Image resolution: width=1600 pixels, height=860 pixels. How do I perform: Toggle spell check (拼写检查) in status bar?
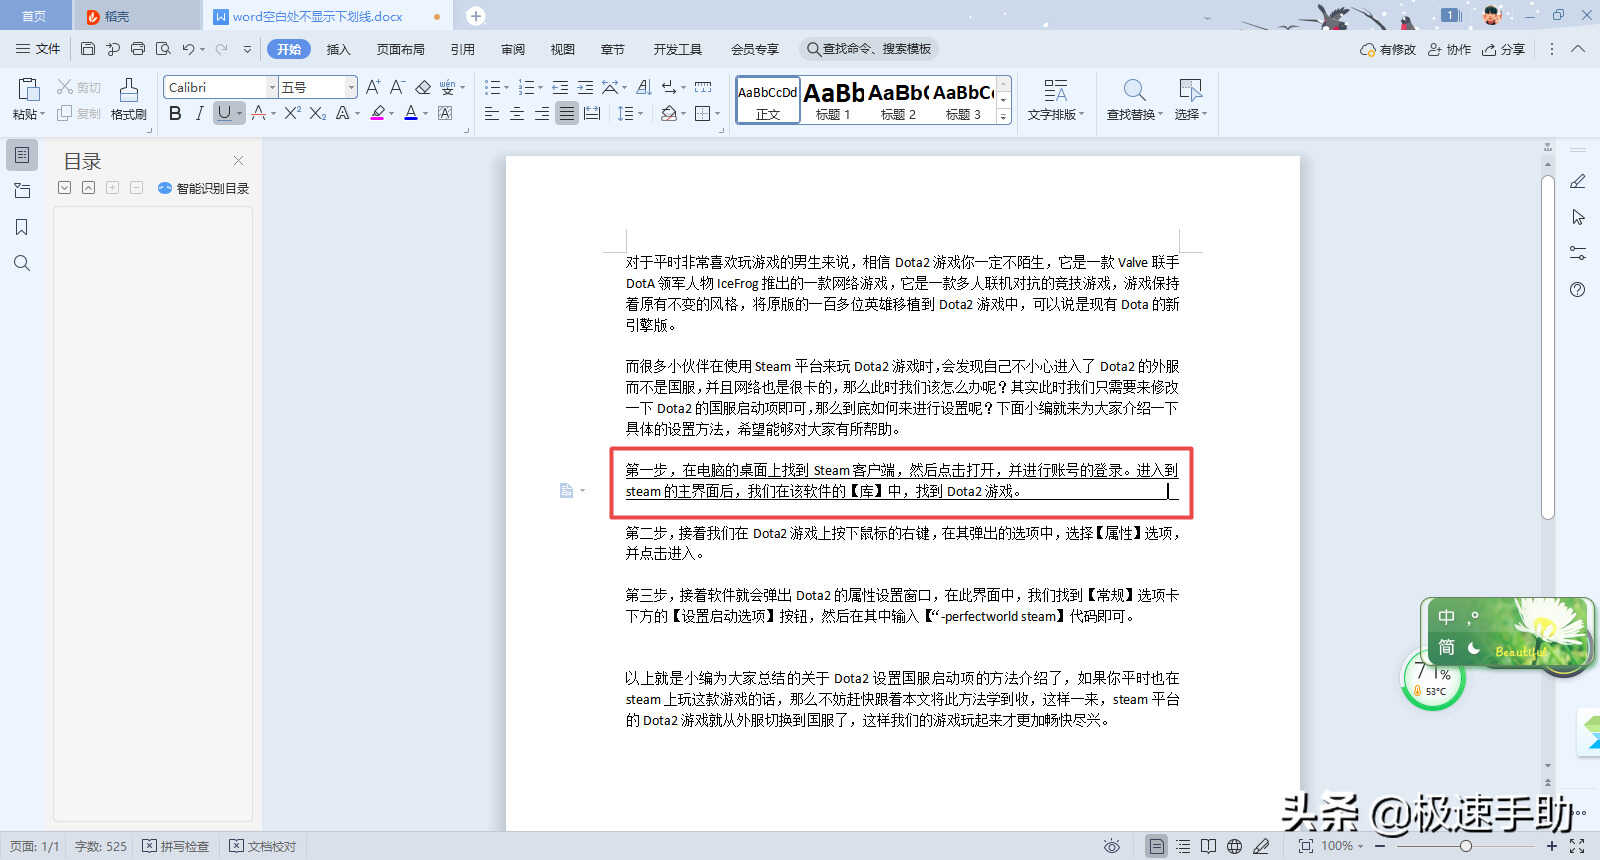coord(176,846)
